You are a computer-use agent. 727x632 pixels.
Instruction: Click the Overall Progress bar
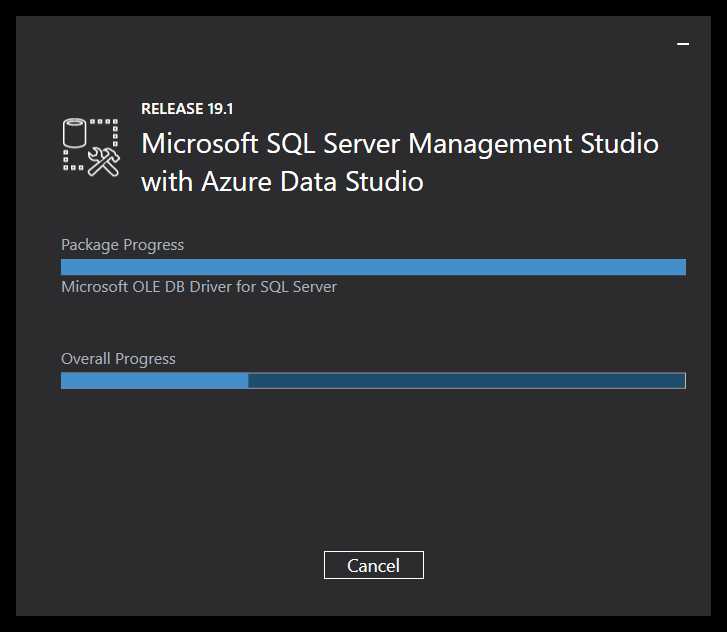click(373, 381)
